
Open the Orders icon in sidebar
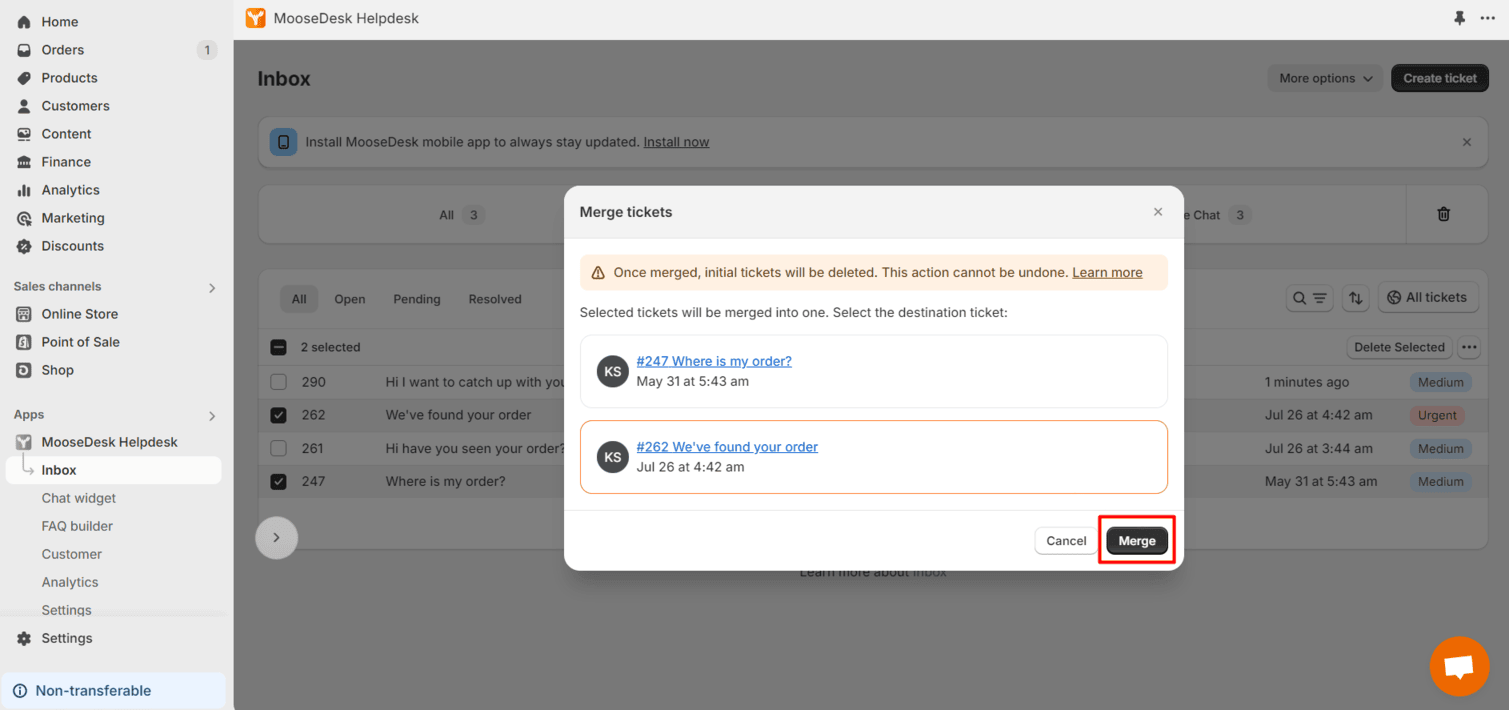pyautogui.click(x=24, y=50)
